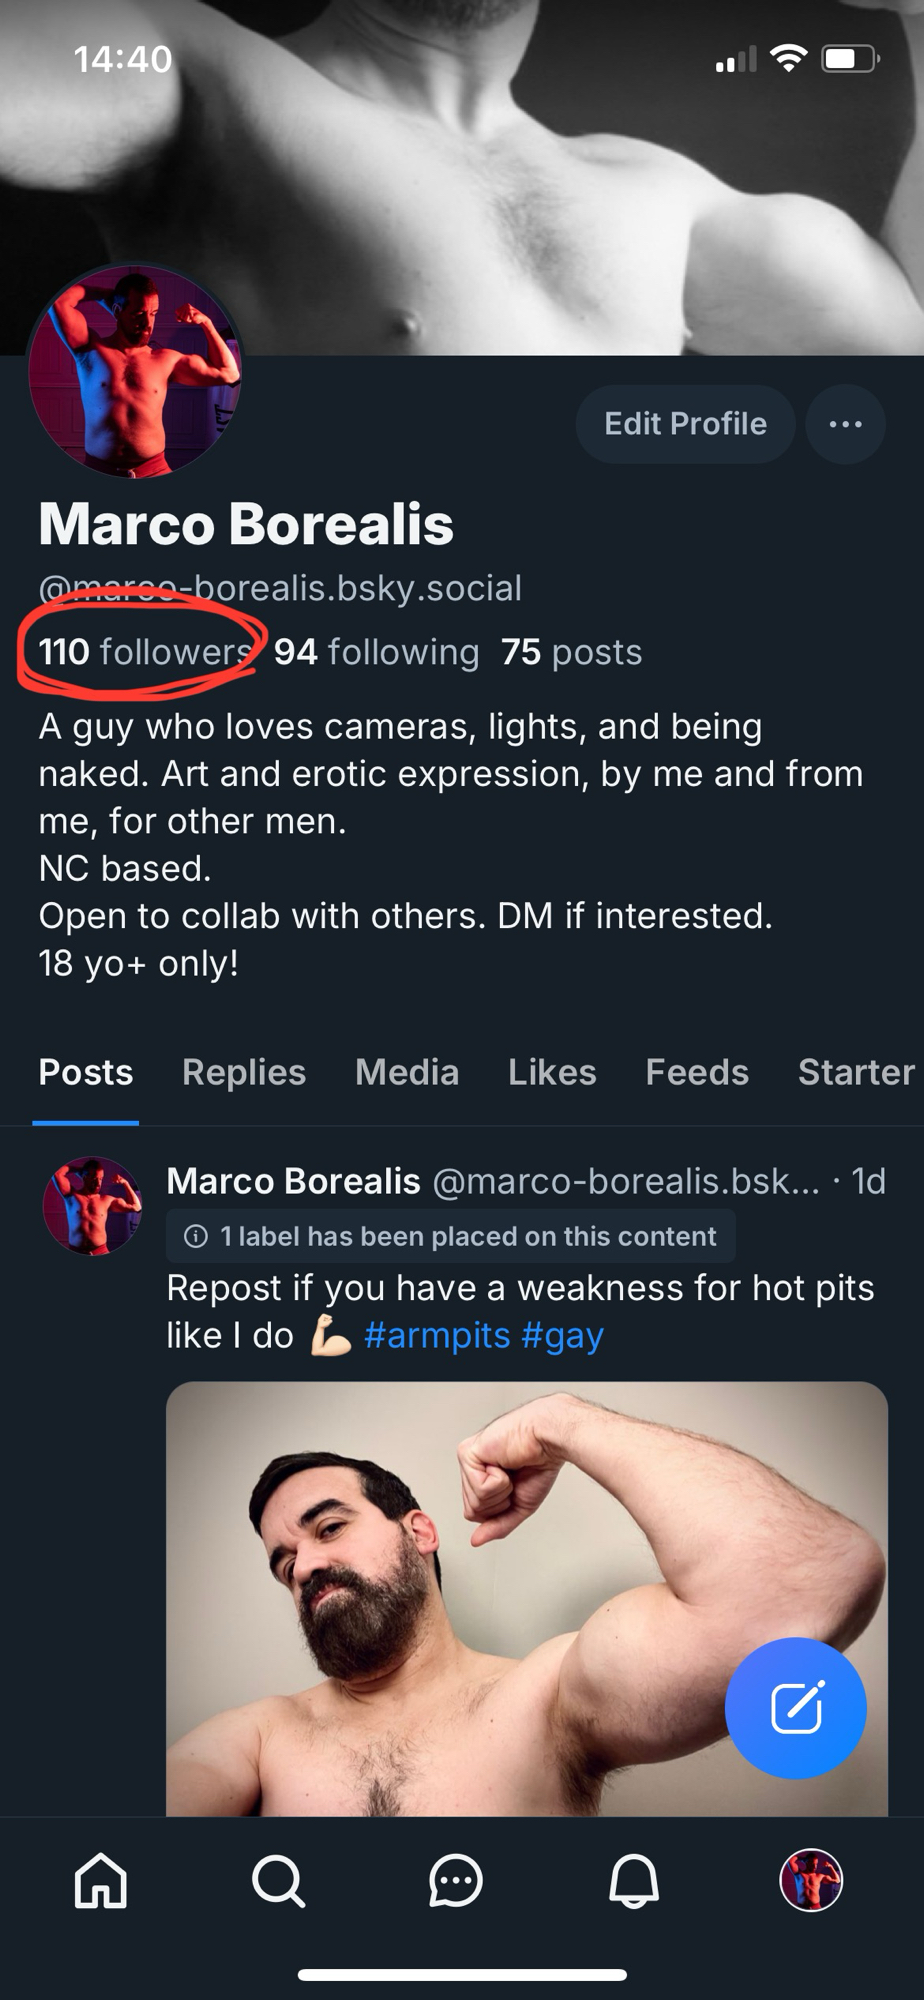
Task: Click the Edit Profile button
Action: (685, 424)
